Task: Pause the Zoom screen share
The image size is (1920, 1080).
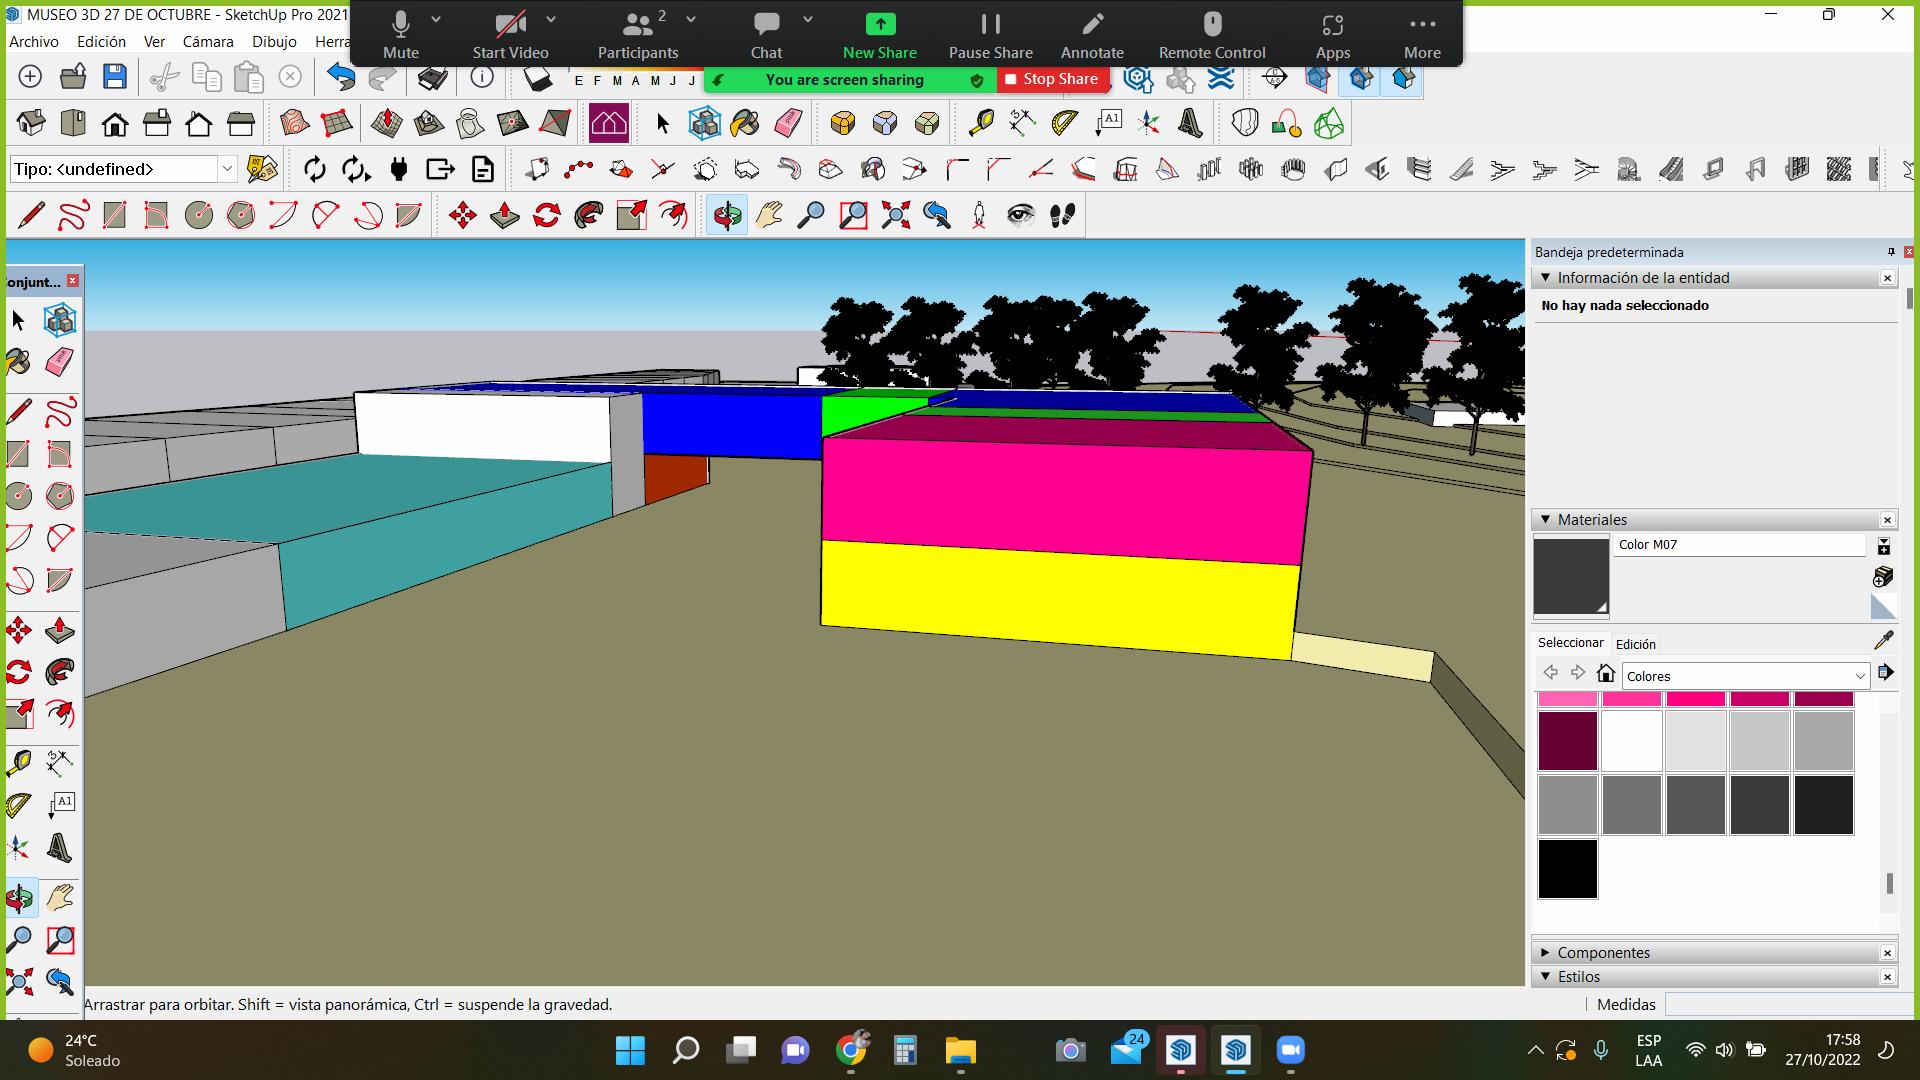Action: (x=990, y=35)
